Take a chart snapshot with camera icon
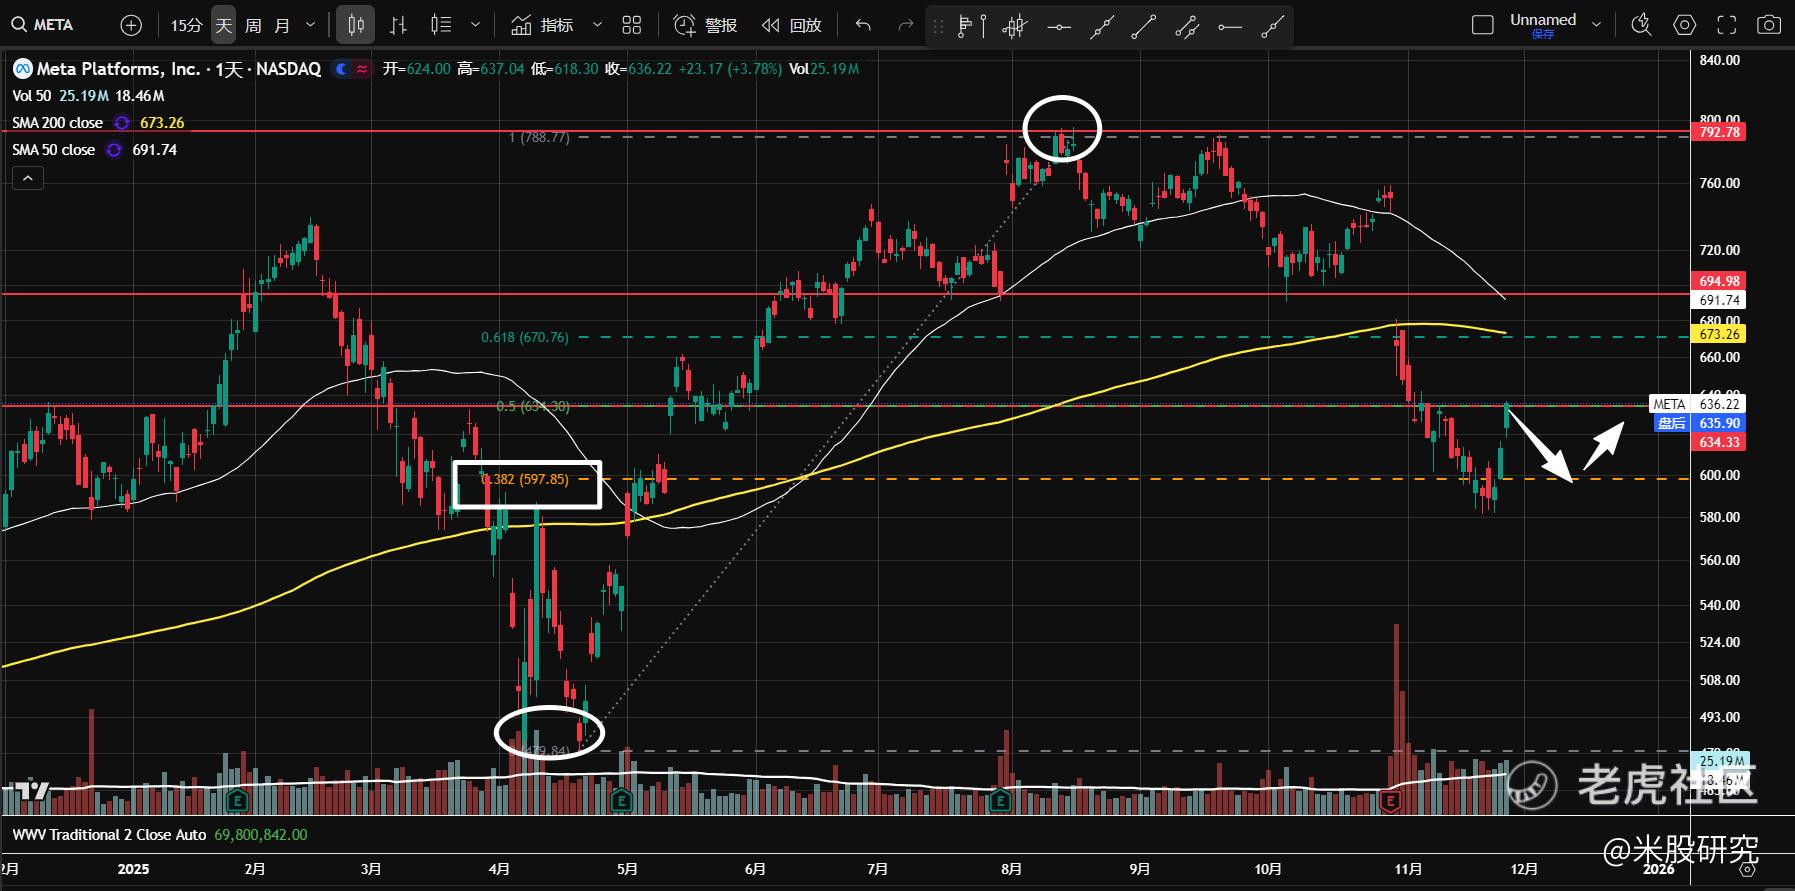This screenshot has height=891, width=1795. (x=1769, y=25)
